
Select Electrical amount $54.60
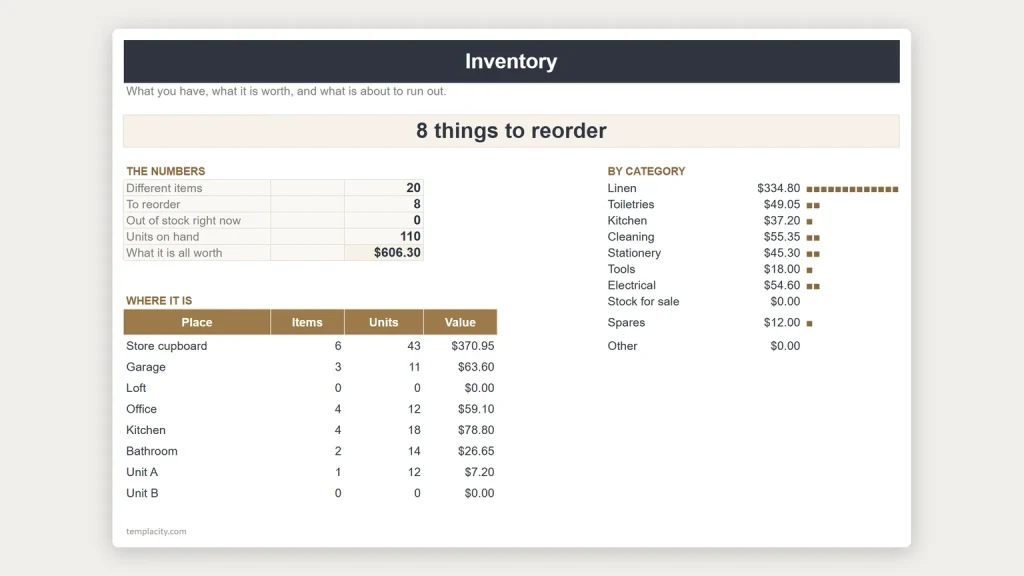[782, 285]
